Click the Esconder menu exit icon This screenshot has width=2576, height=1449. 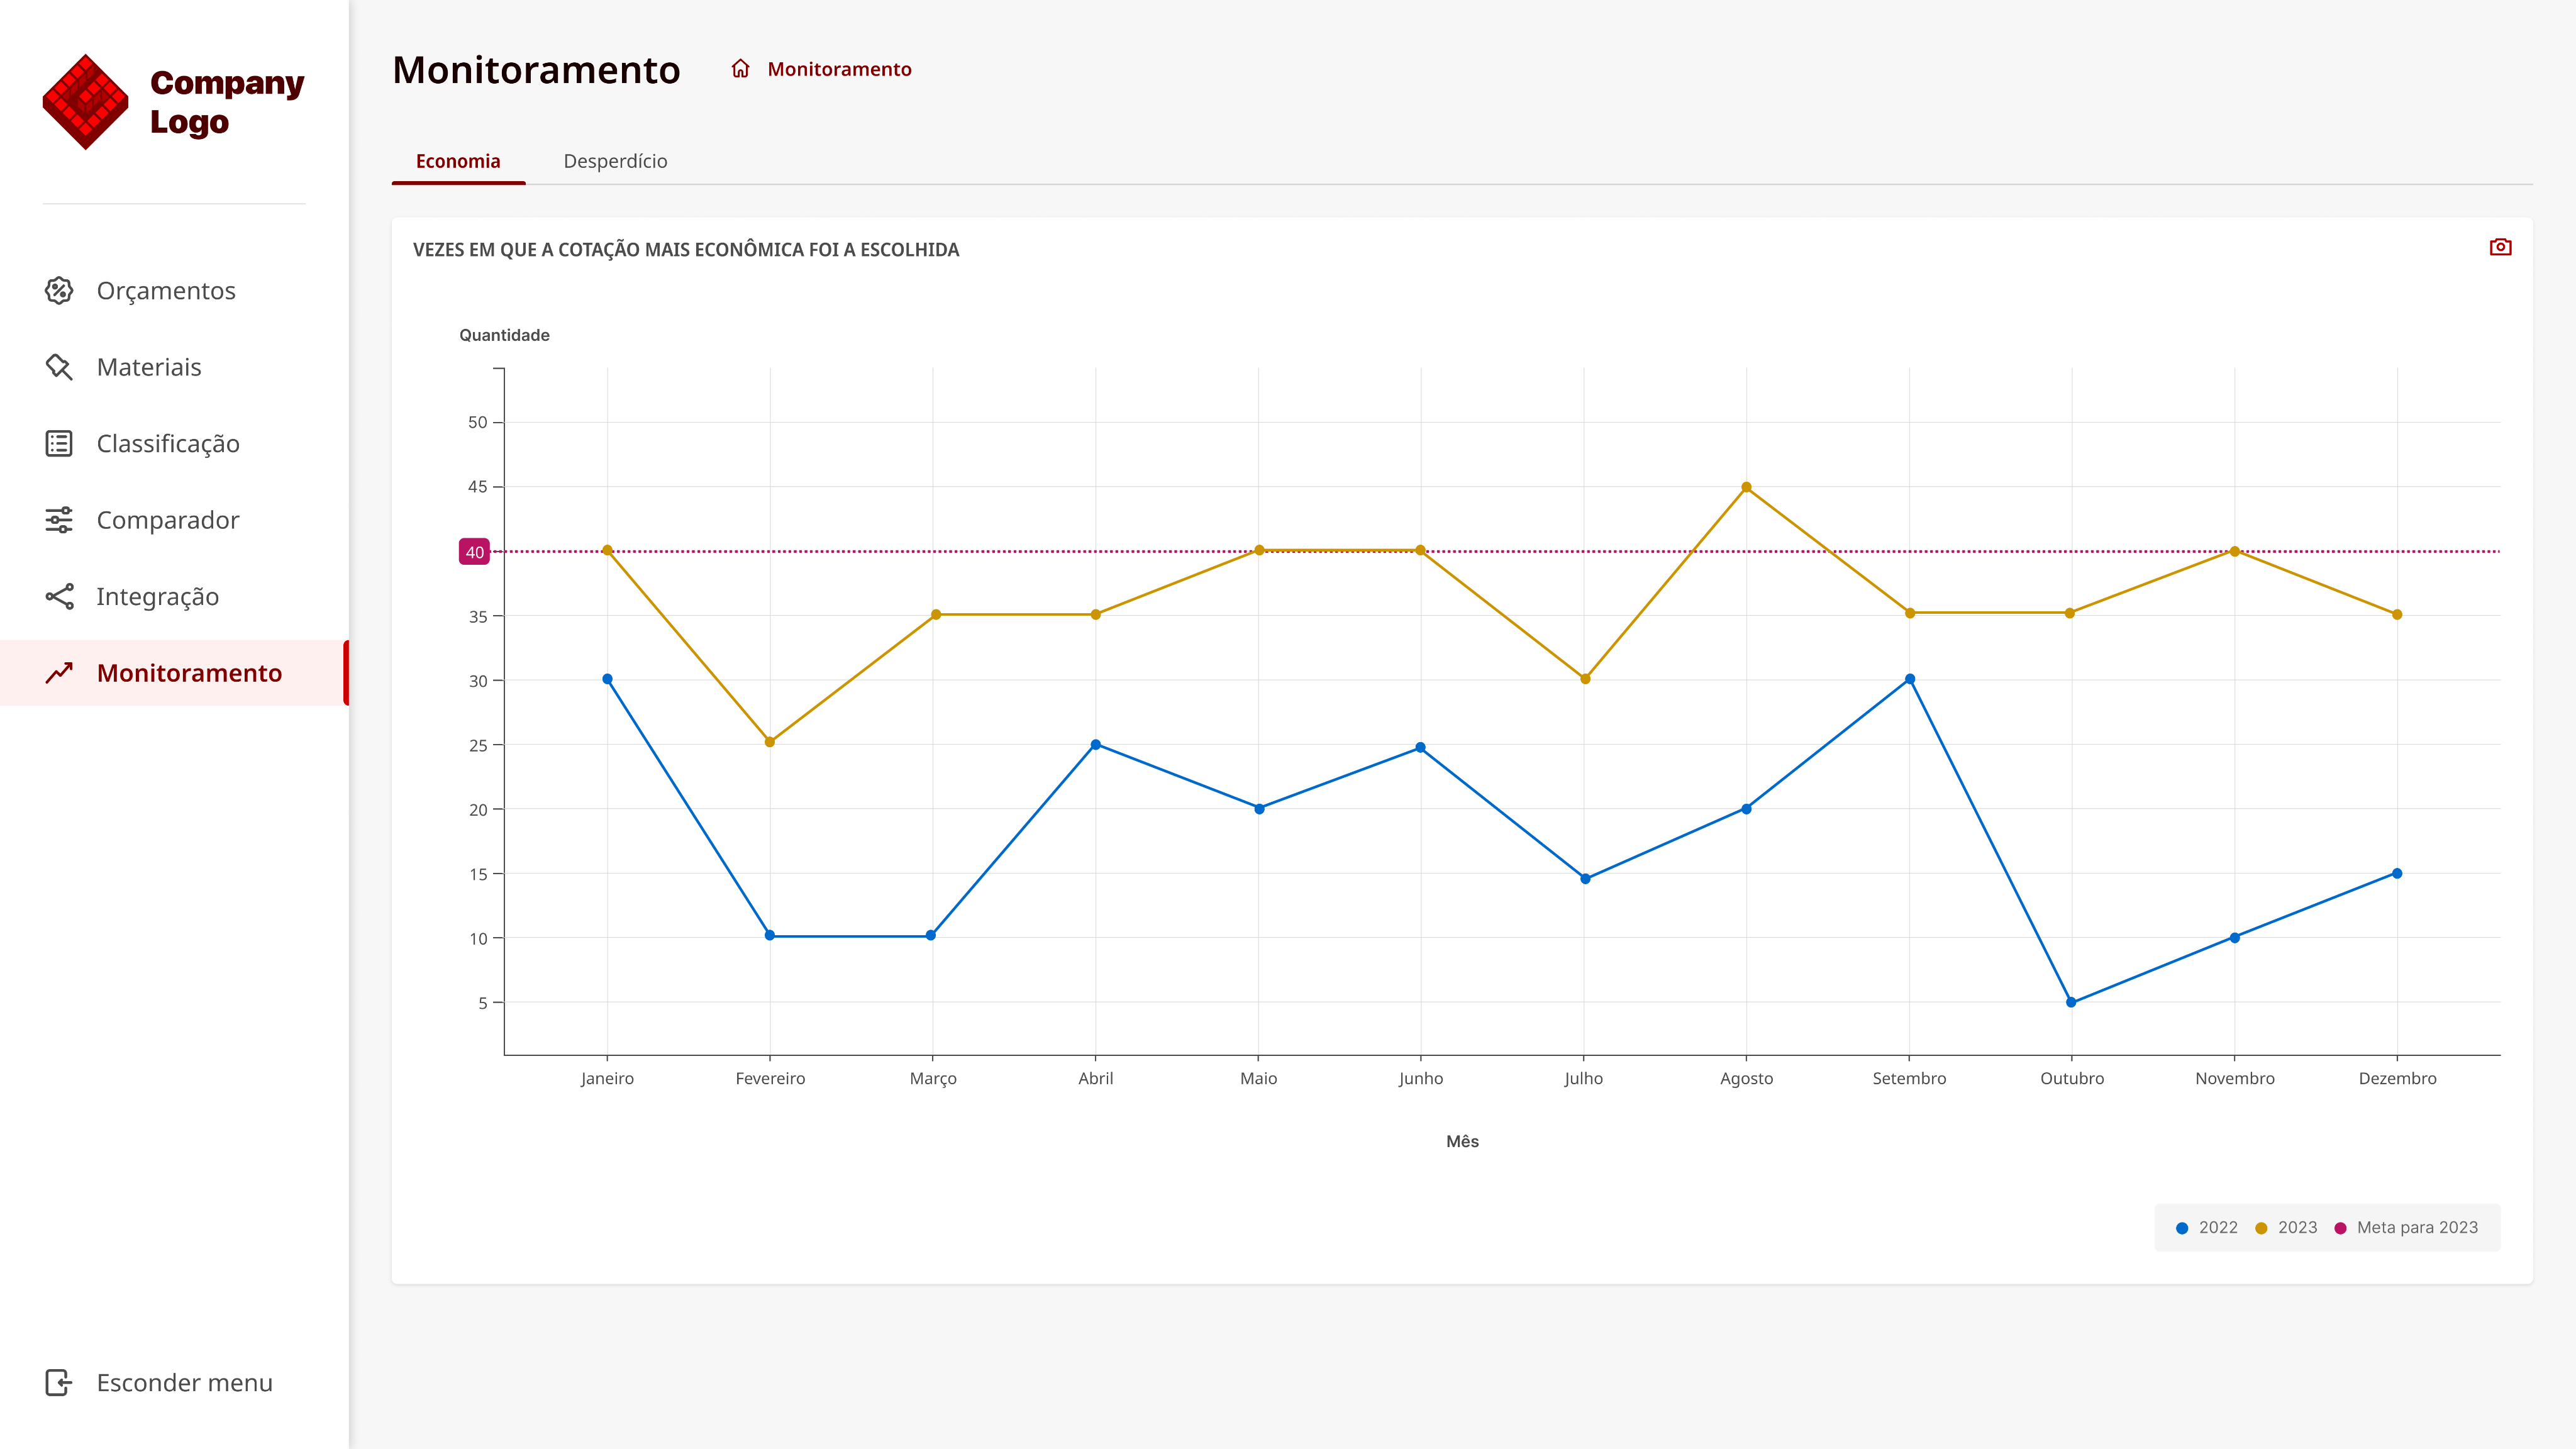click(x=59, y=1383)
